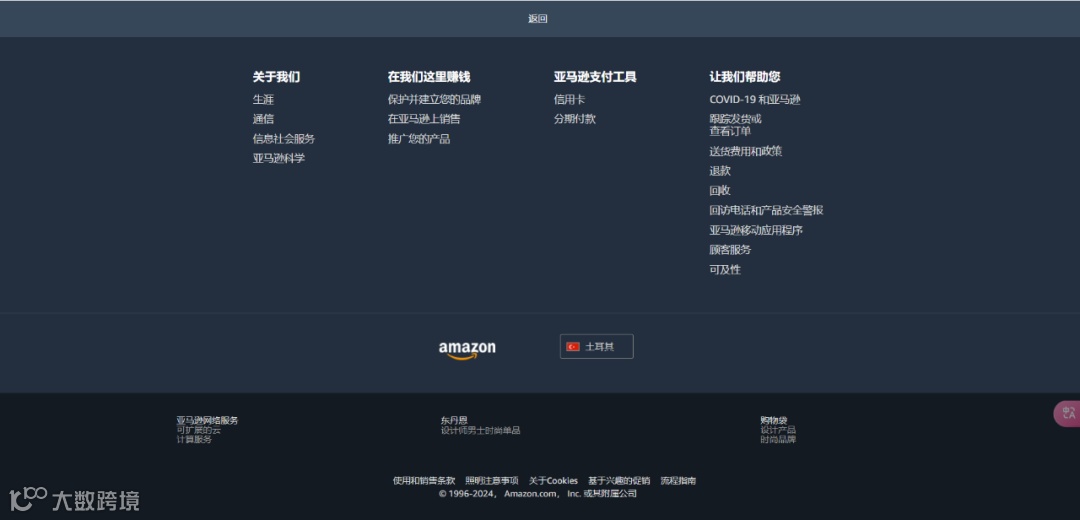
Task: Open 亚马逊移动应用程序 link
Action: pyautogui.click(x=756, y=231)
